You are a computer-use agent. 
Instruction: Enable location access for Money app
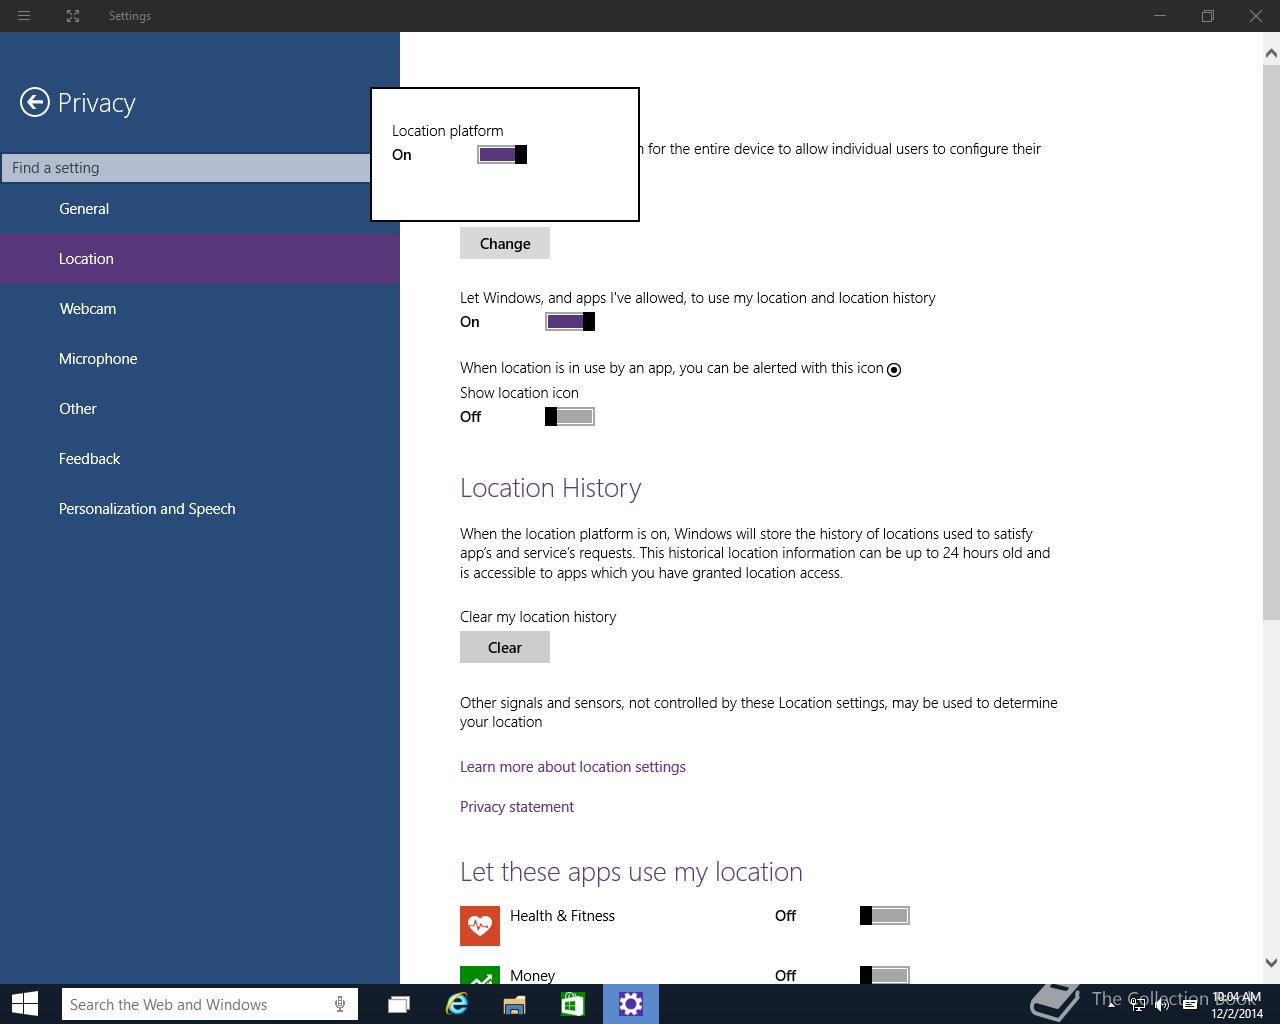[x=885, y=975]
